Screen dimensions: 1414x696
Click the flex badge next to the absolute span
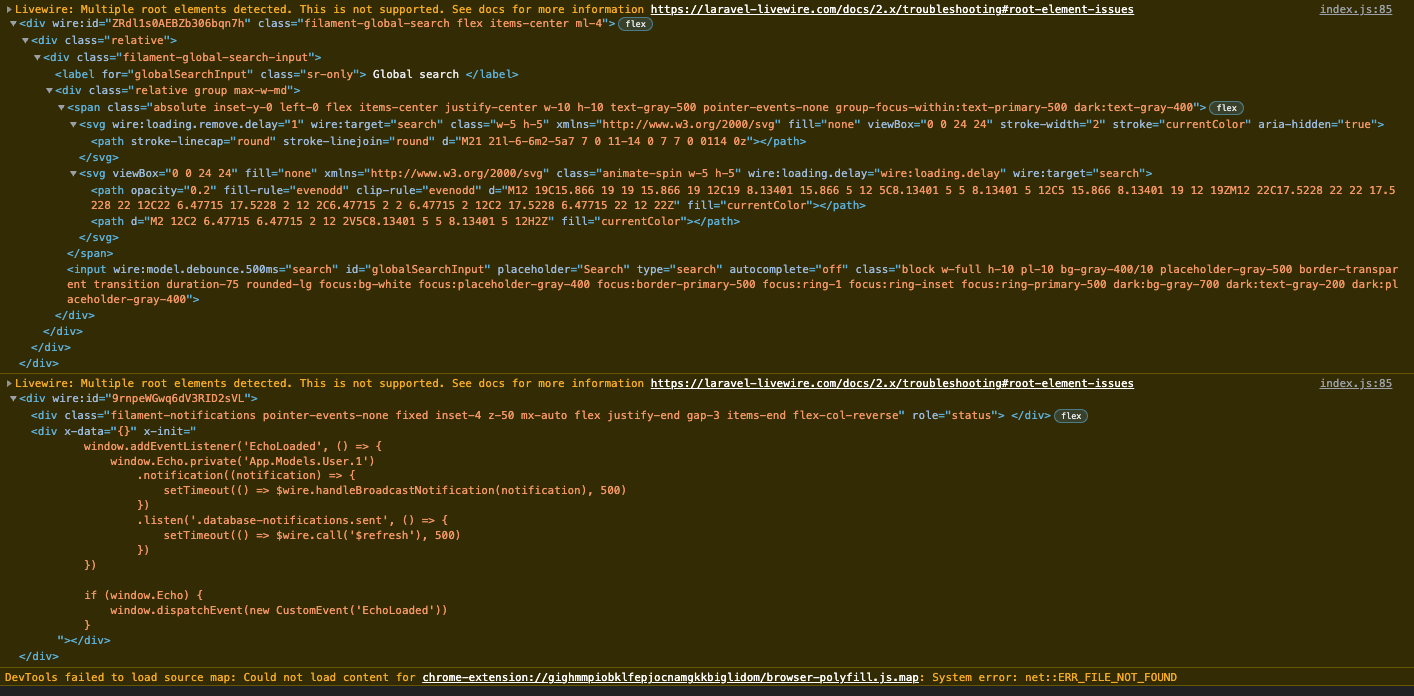click(1226, 107)
